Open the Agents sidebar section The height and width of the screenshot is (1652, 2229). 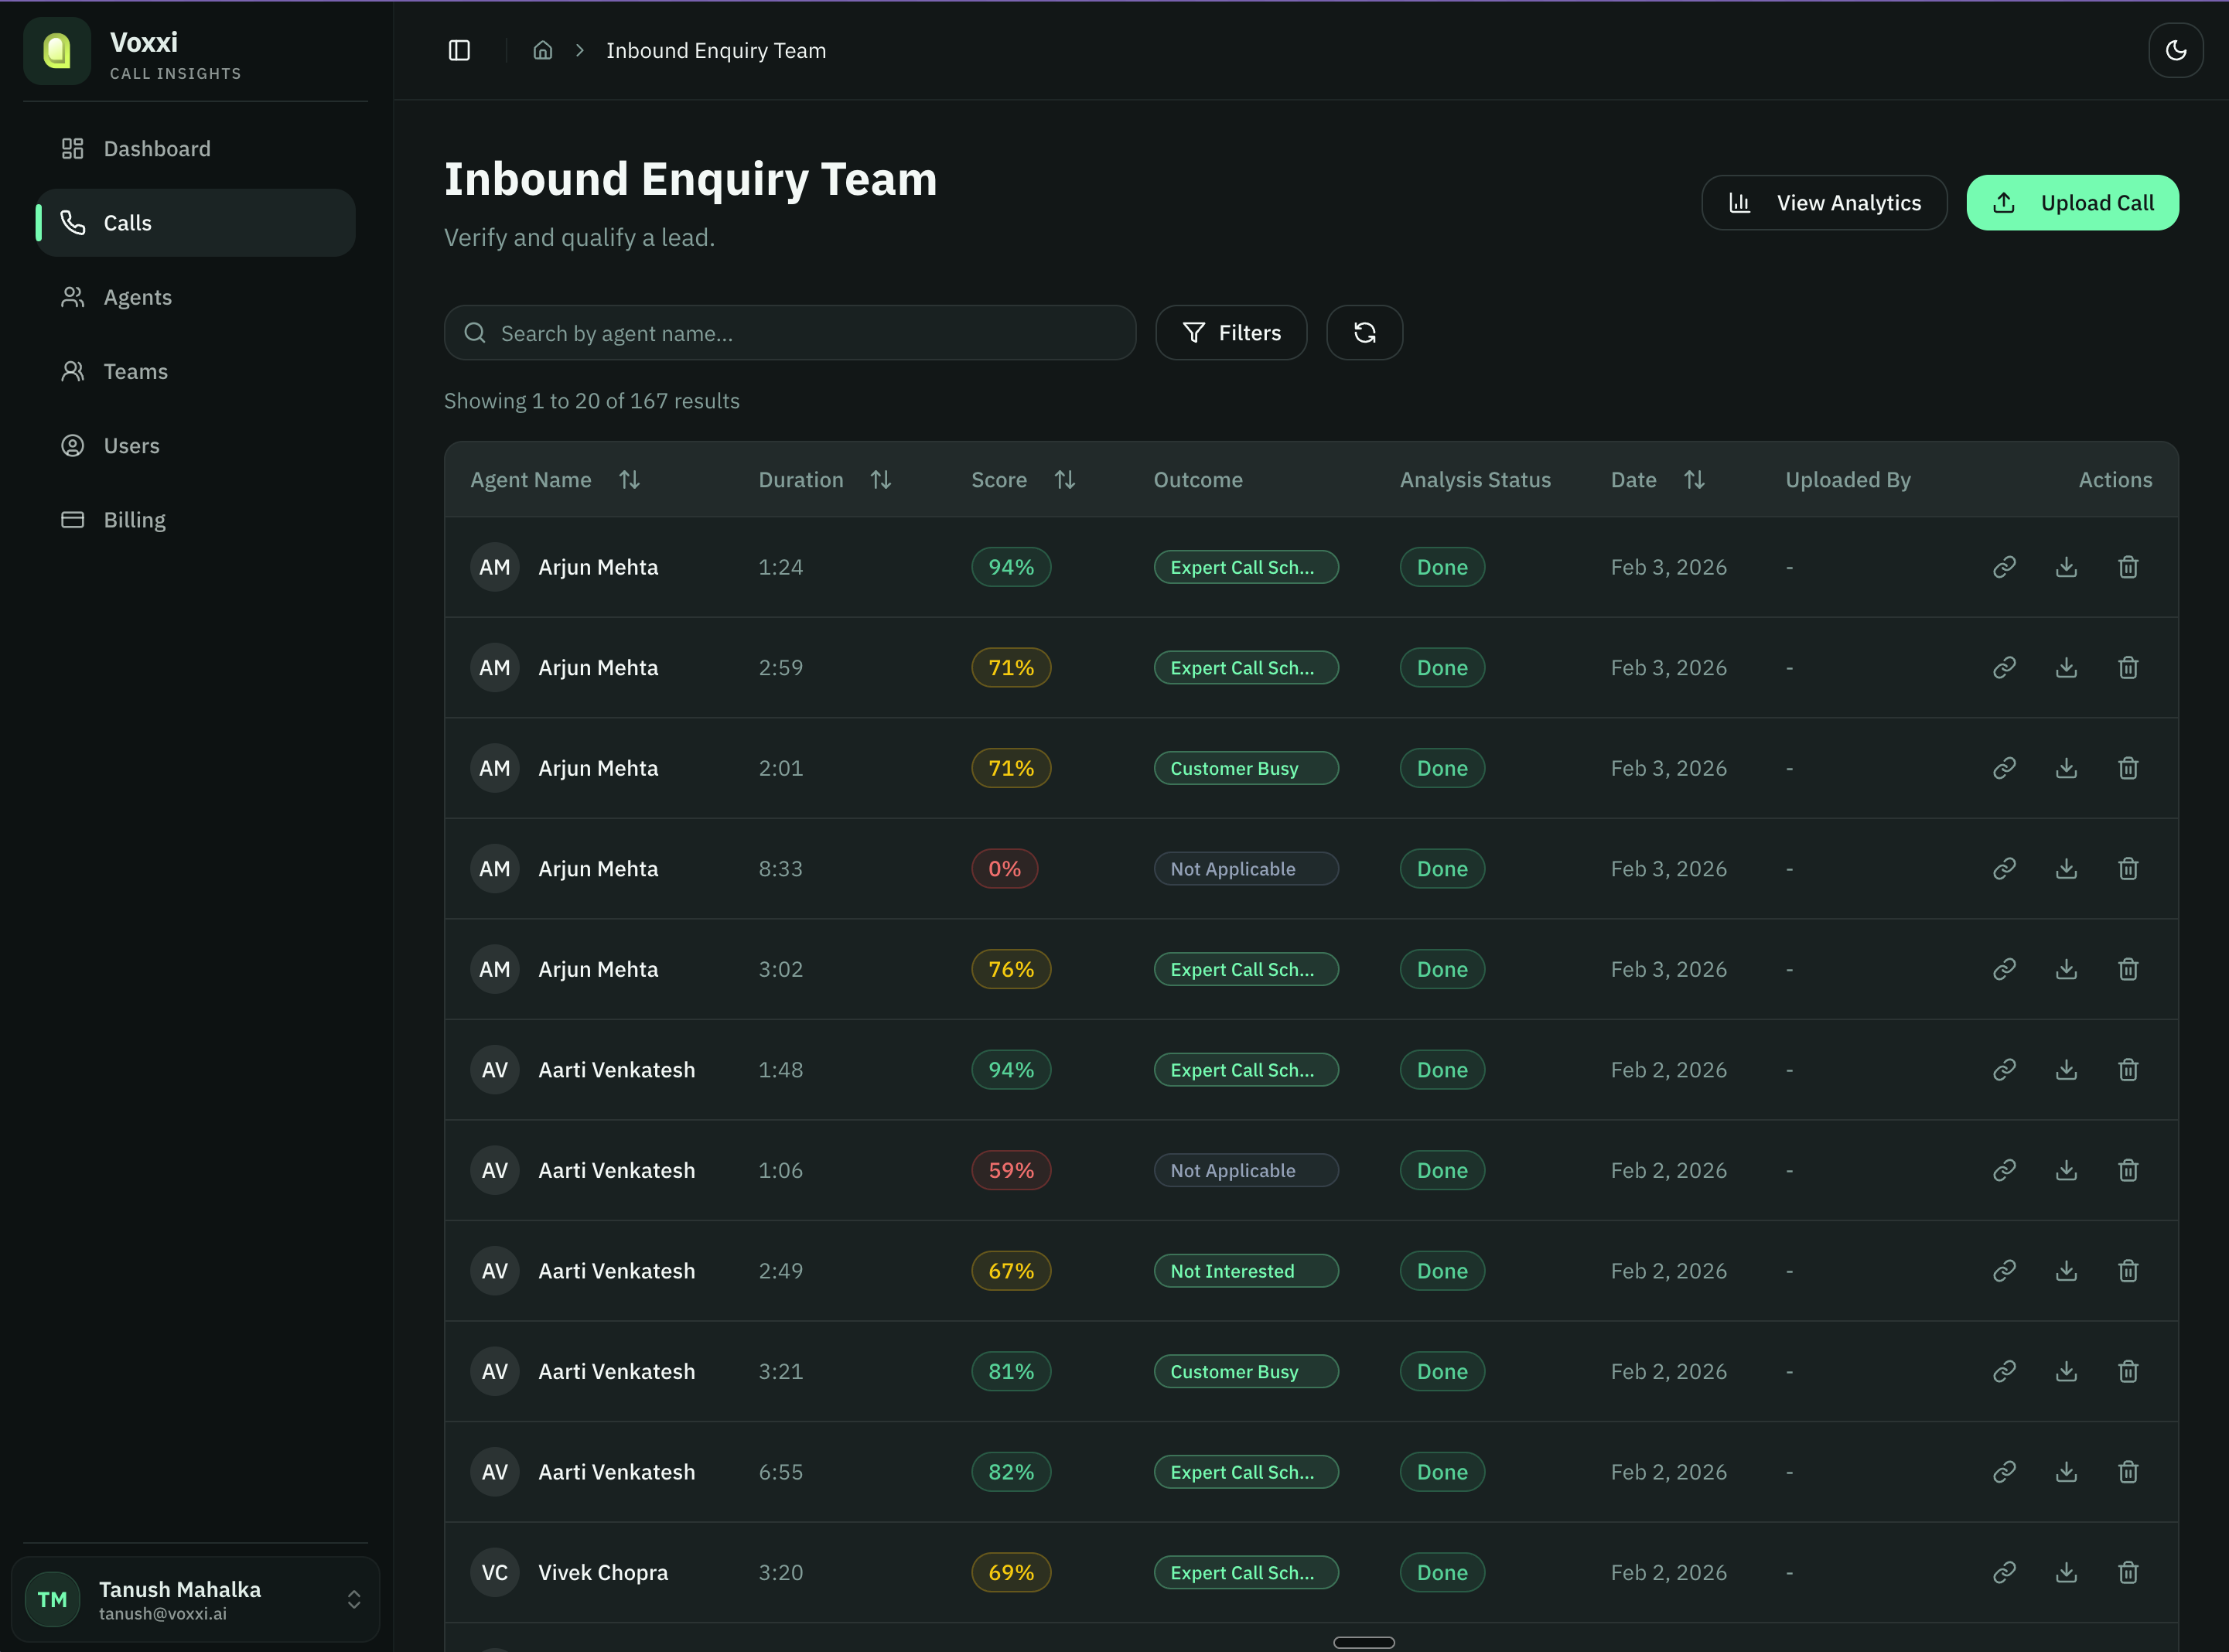[x=137, y=297]
